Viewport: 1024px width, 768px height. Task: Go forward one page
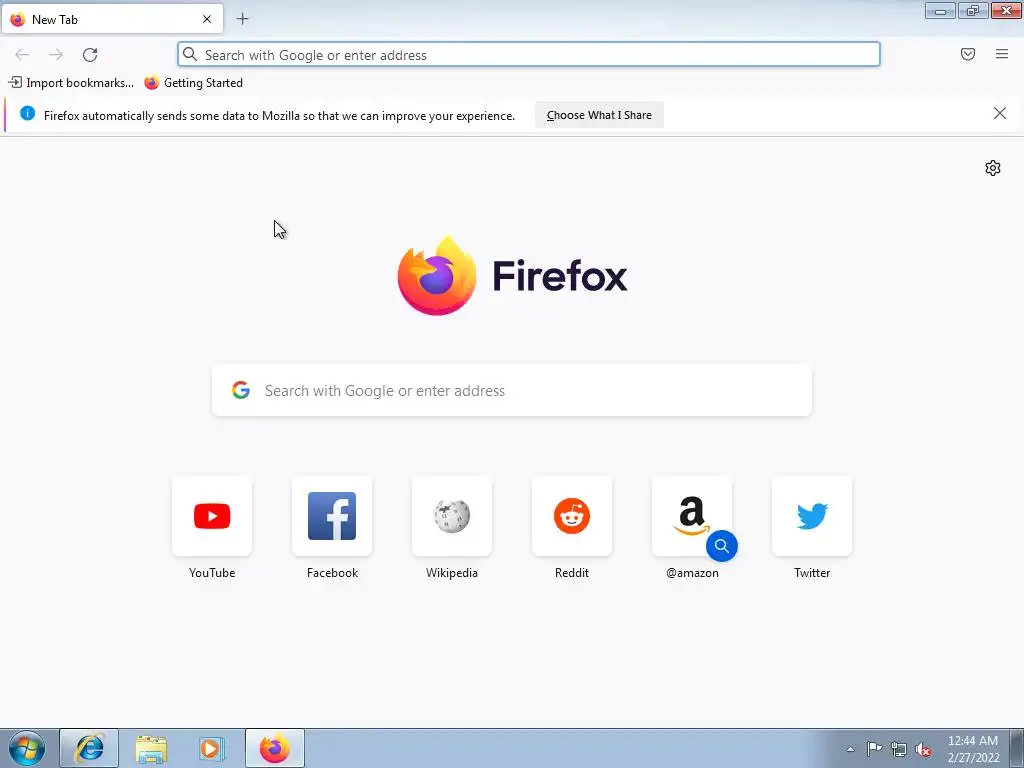56,54
